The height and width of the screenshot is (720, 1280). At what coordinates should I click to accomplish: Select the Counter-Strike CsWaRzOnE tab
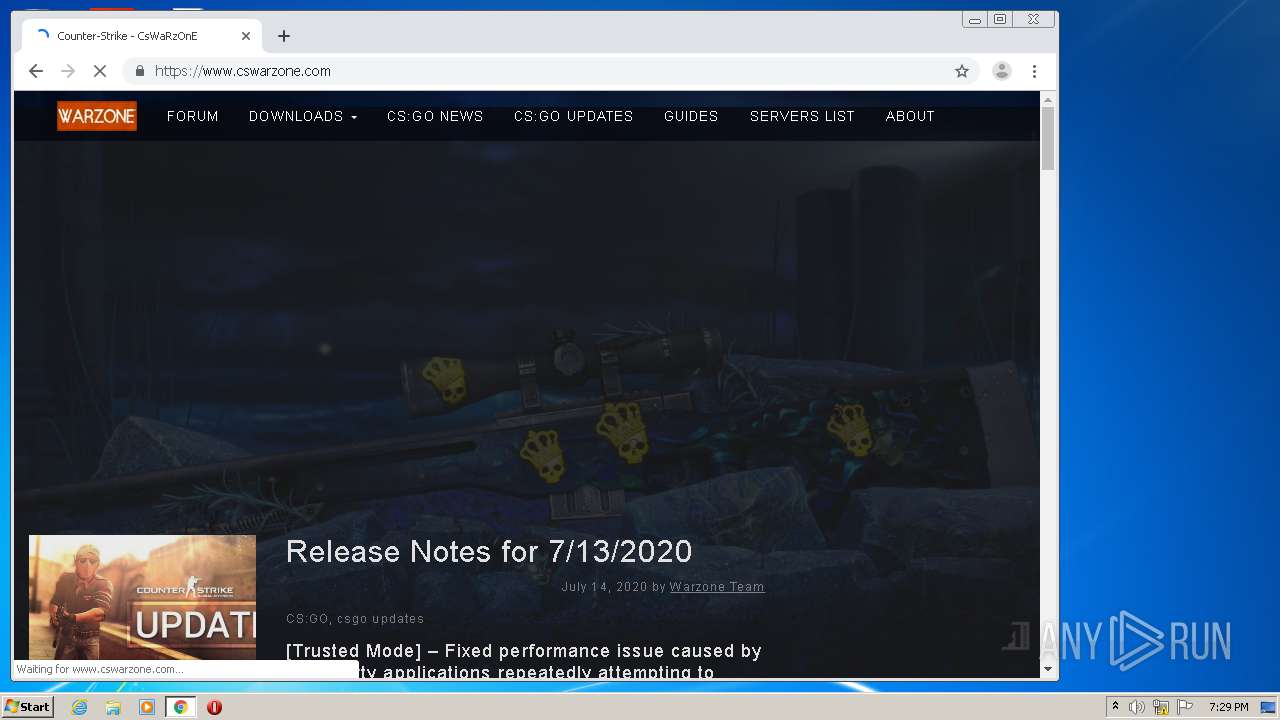140,36
